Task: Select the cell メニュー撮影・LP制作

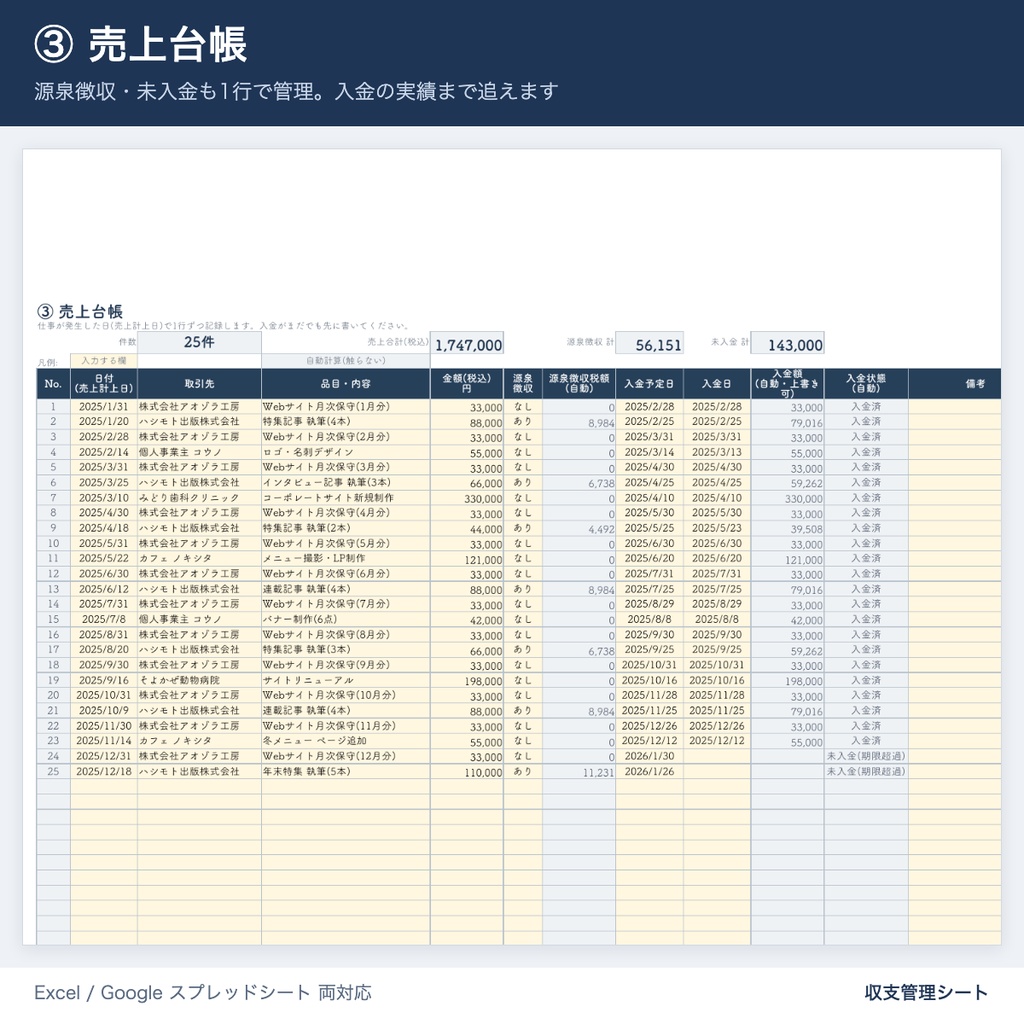Action: [345, 558]
